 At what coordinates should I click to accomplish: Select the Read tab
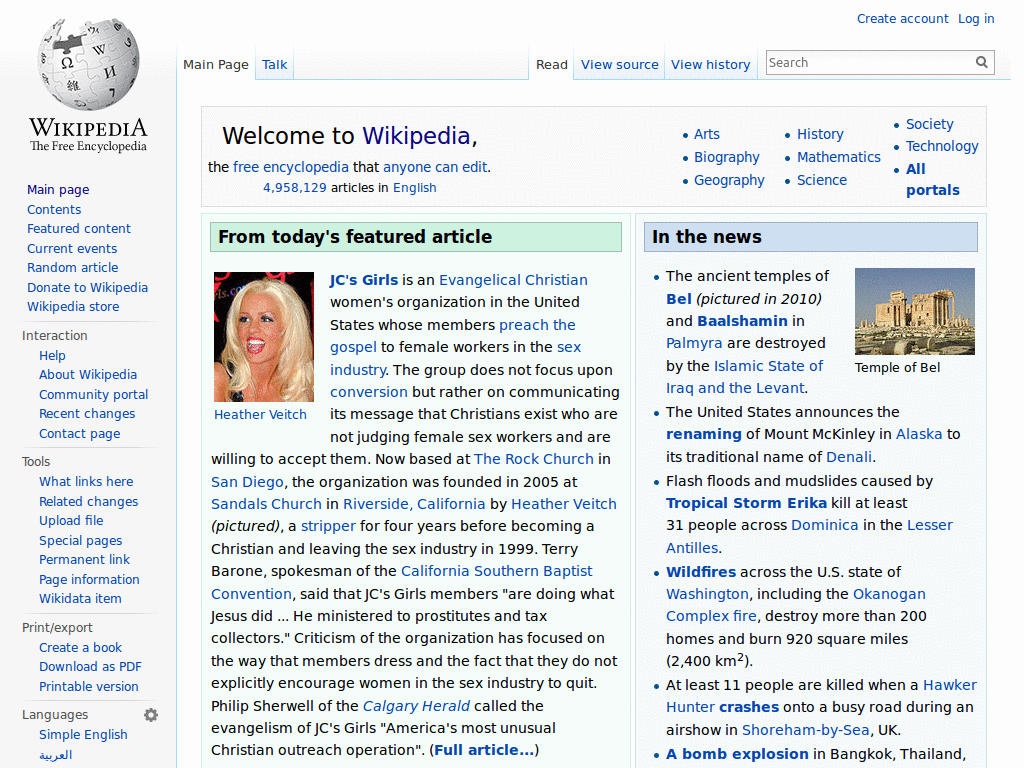pos(552,65)
